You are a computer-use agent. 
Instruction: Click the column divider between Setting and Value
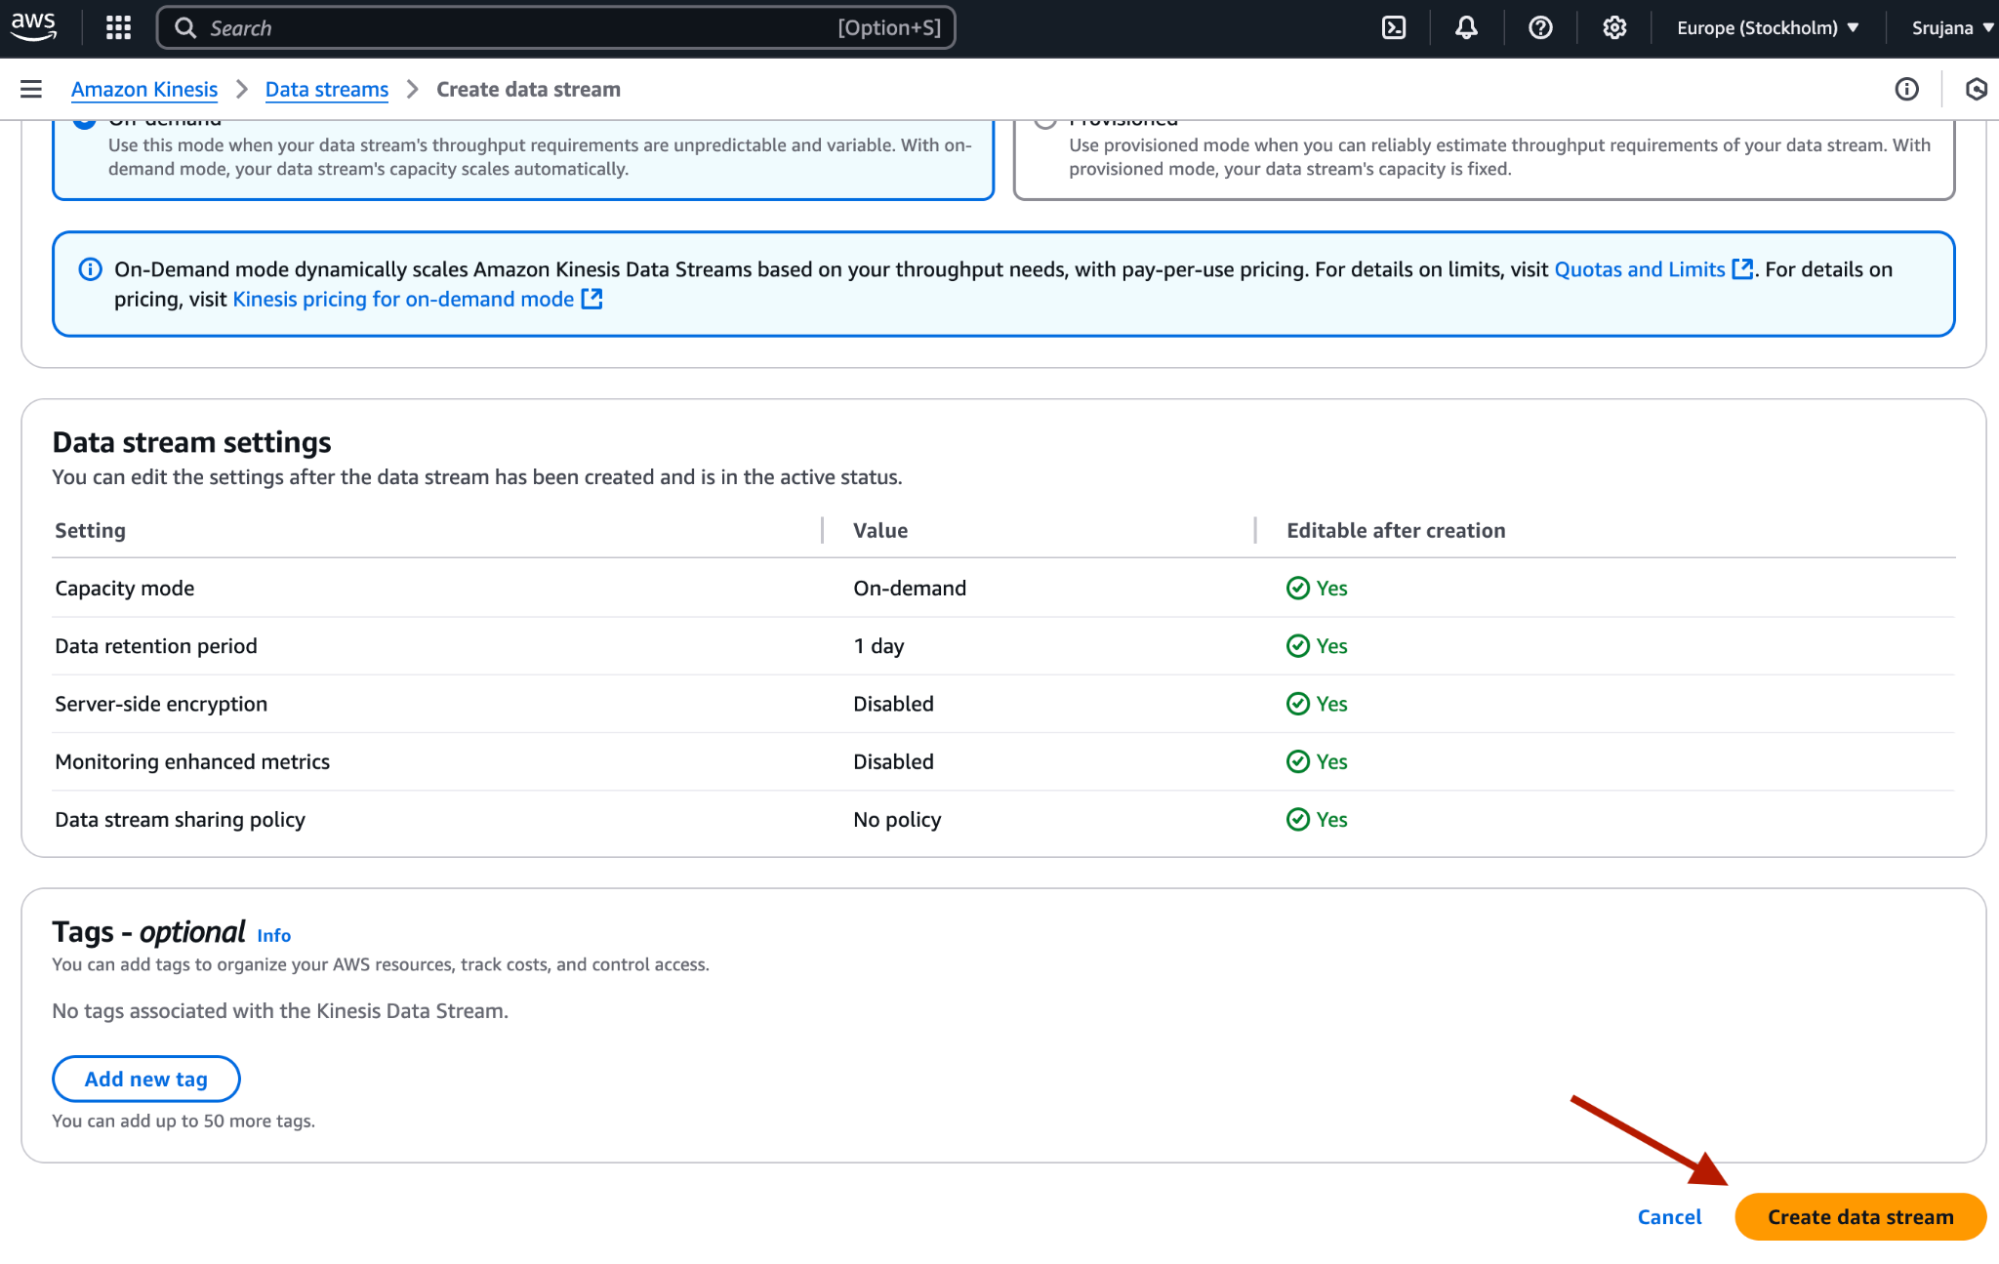(x=822, y=530)
